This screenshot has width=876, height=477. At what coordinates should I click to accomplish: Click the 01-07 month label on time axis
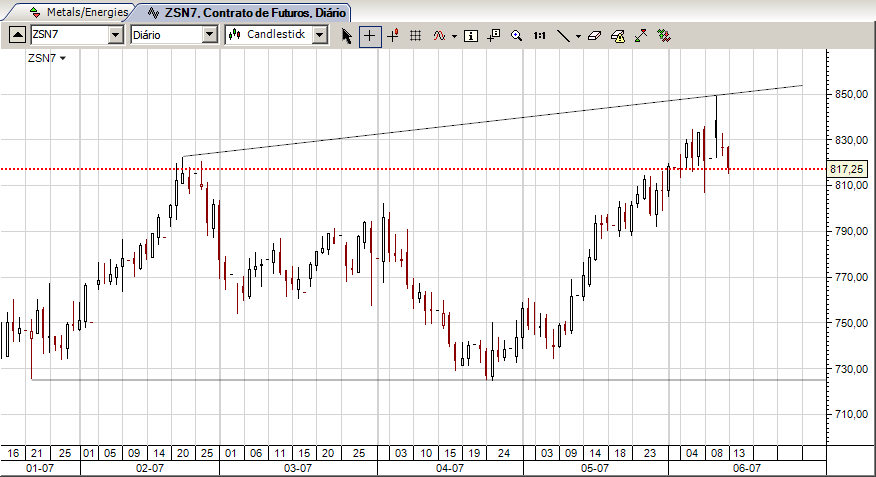[40, 468]
